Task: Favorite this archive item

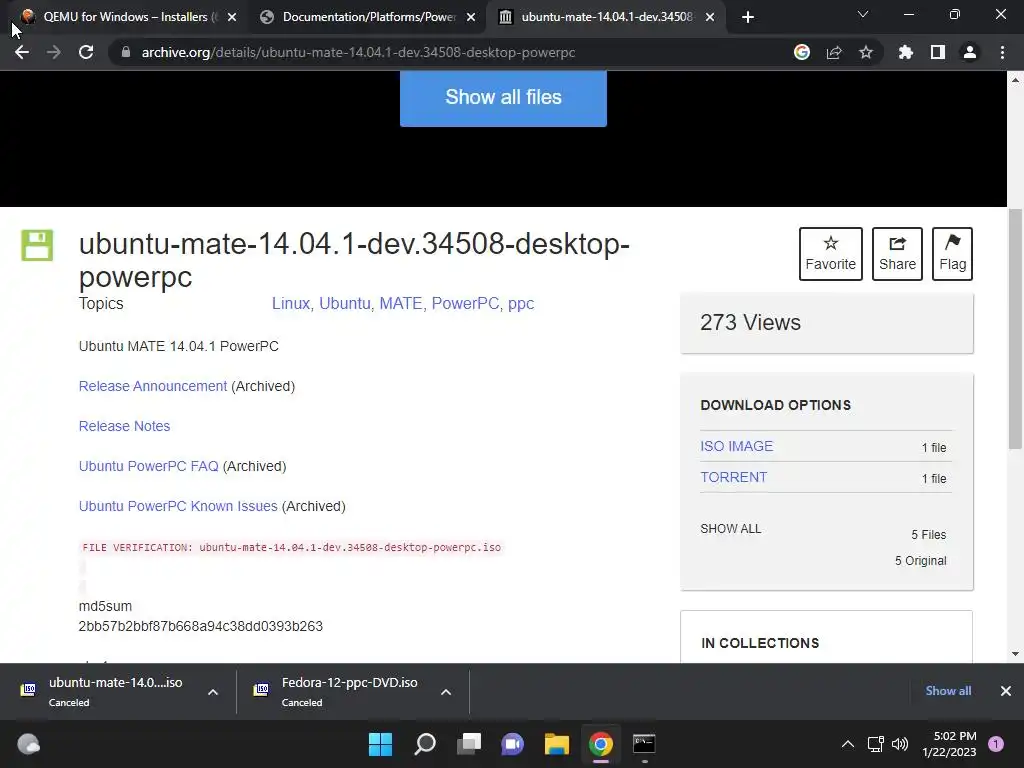Action: click(x=831, y=253)
